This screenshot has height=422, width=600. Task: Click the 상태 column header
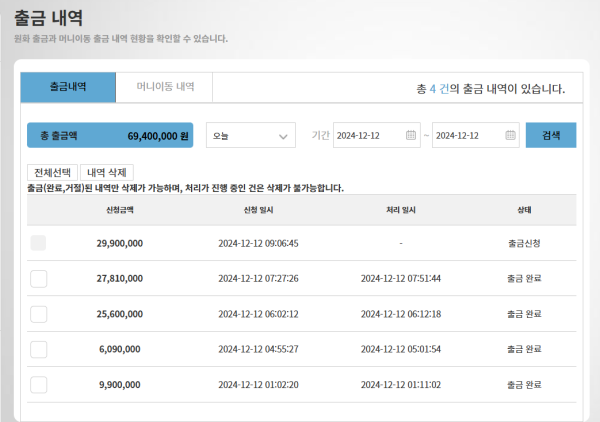click(x=525, y=210)
